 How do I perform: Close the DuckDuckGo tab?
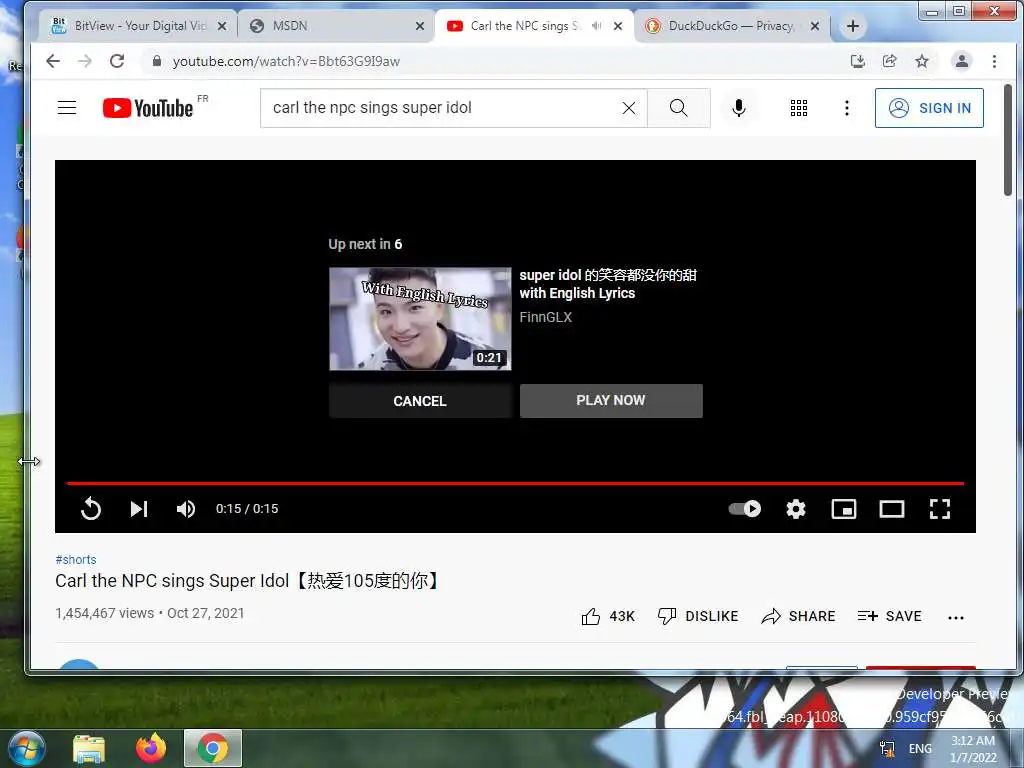814,26
